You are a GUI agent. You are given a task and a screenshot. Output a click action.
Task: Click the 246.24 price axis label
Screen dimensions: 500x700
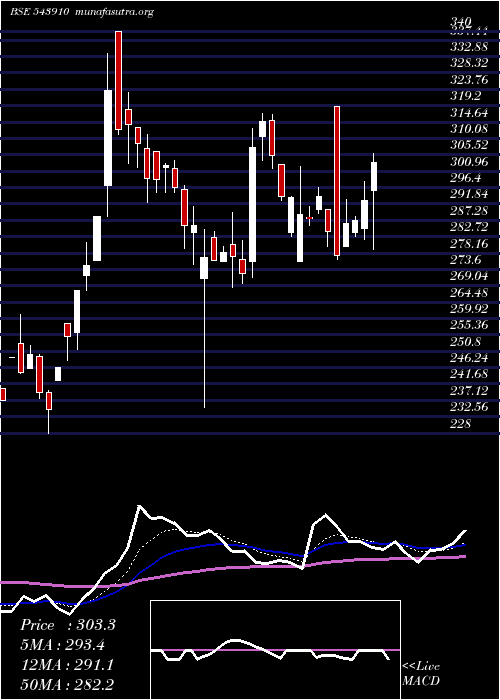pyautogui.click(x=468, y=358)
